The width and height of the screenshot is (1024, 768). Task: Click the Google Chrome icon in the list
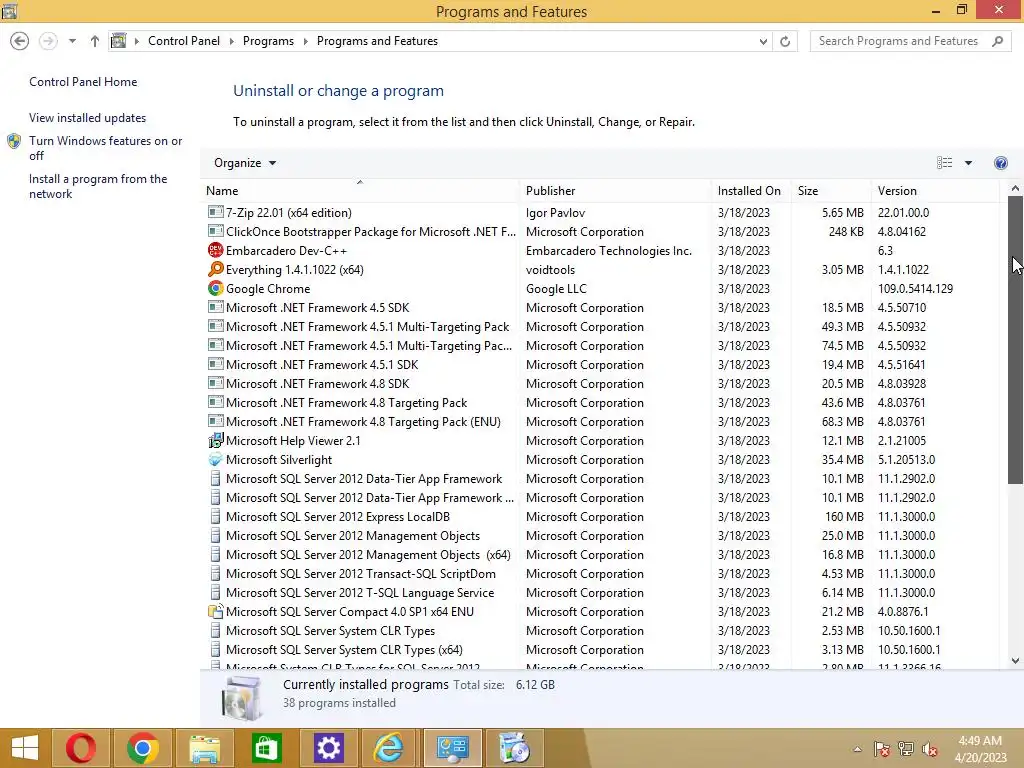coord(216,288)
